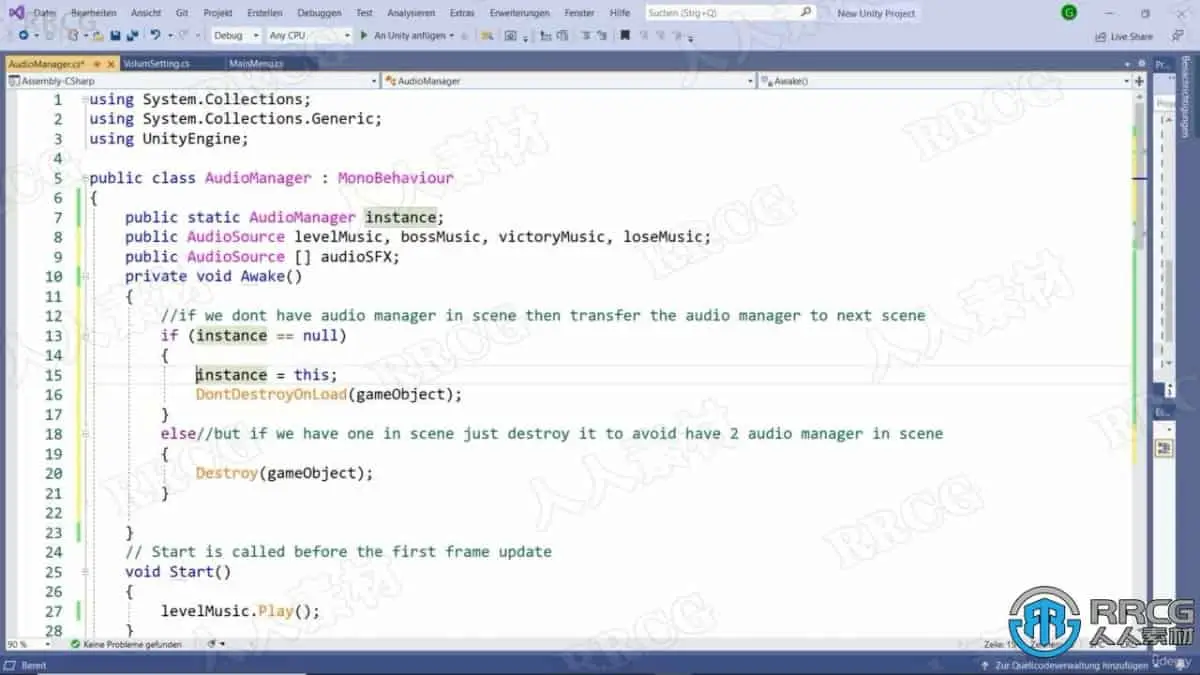Open the Erstellen menu
Viewport: 1200px width, 675px height.
point(264,13)
